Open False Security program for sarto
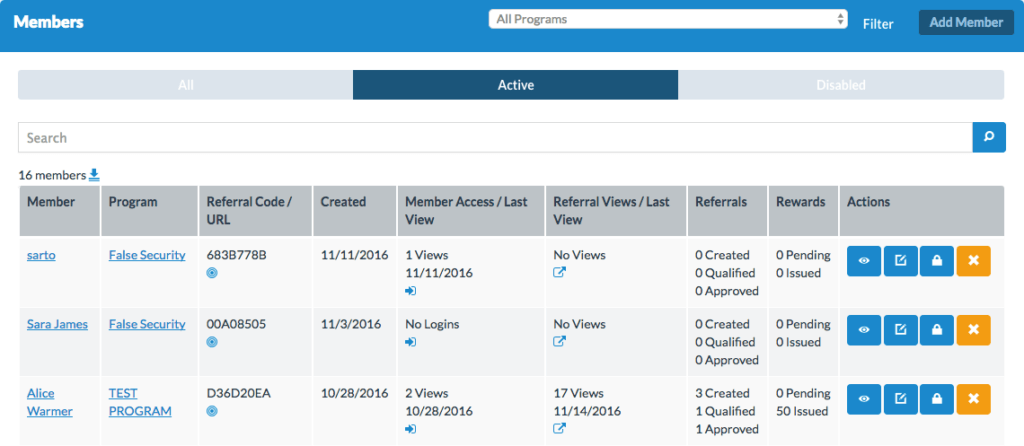Viewport: 1024px width, 446px height. pos(147,255)
